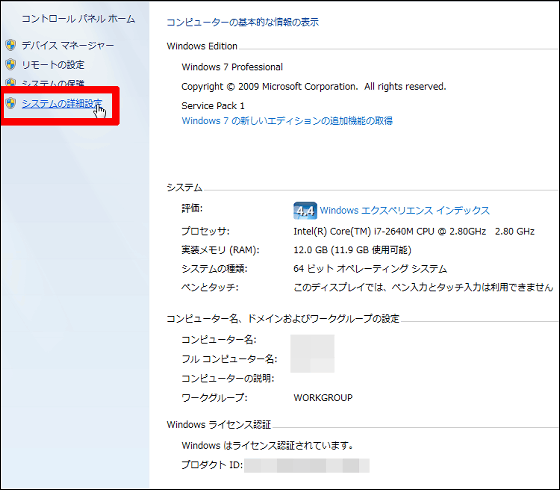Image resolution: width=560 pixels, height=490 pixels.
Task: Select Intel Core i7-2640M processor value
Action: pyautogui.click(x=414, y=231)
